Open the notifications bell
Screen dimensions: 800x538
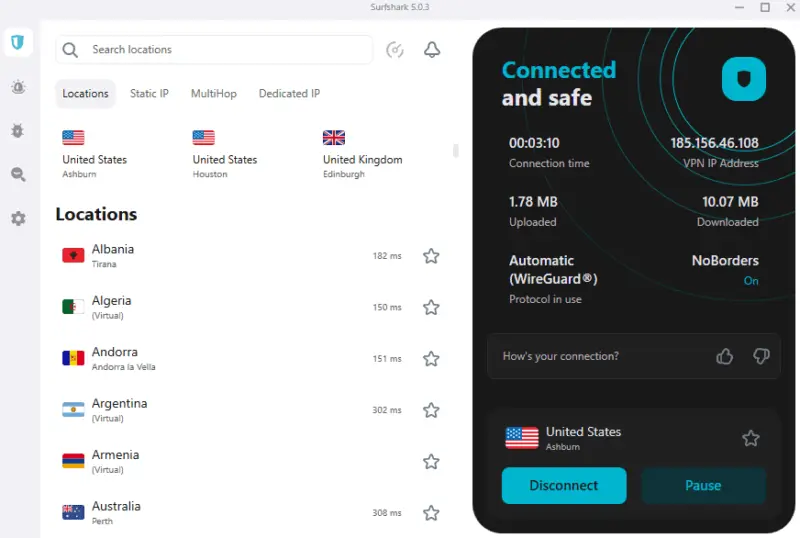pos(432,50)
